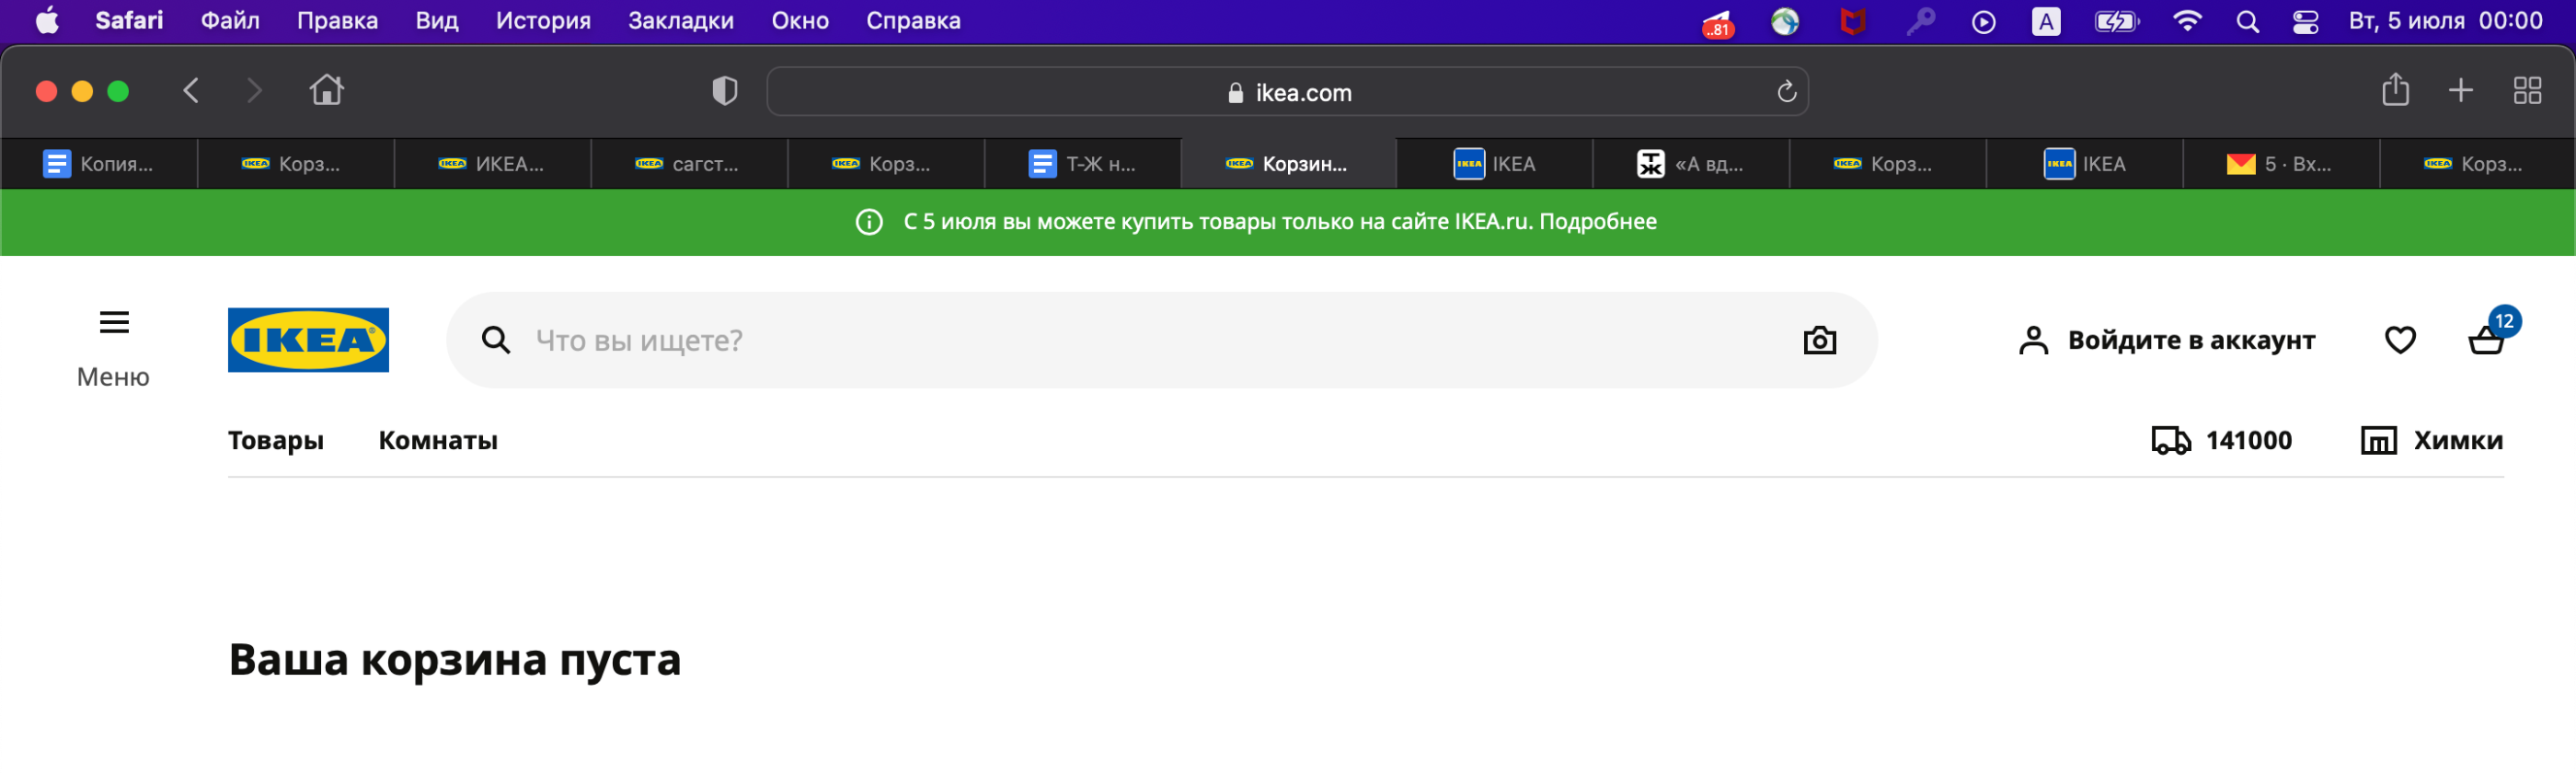The width and height of the screenshot is (2576, 775).
Task: Open the Закладки menu
Action: pyautogui.click(x=680, y=21)
